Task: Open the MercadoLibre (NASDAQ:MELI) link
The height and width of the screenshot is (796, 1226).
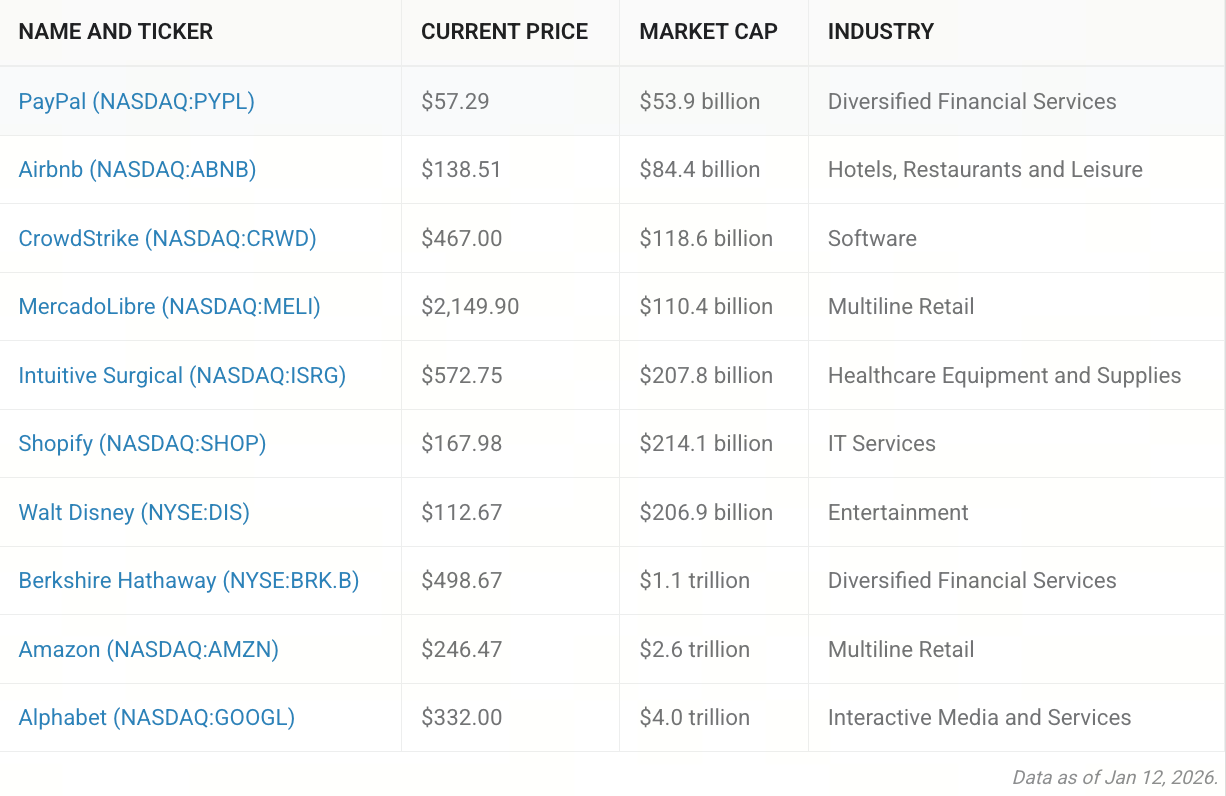Action: click(169, 307)
